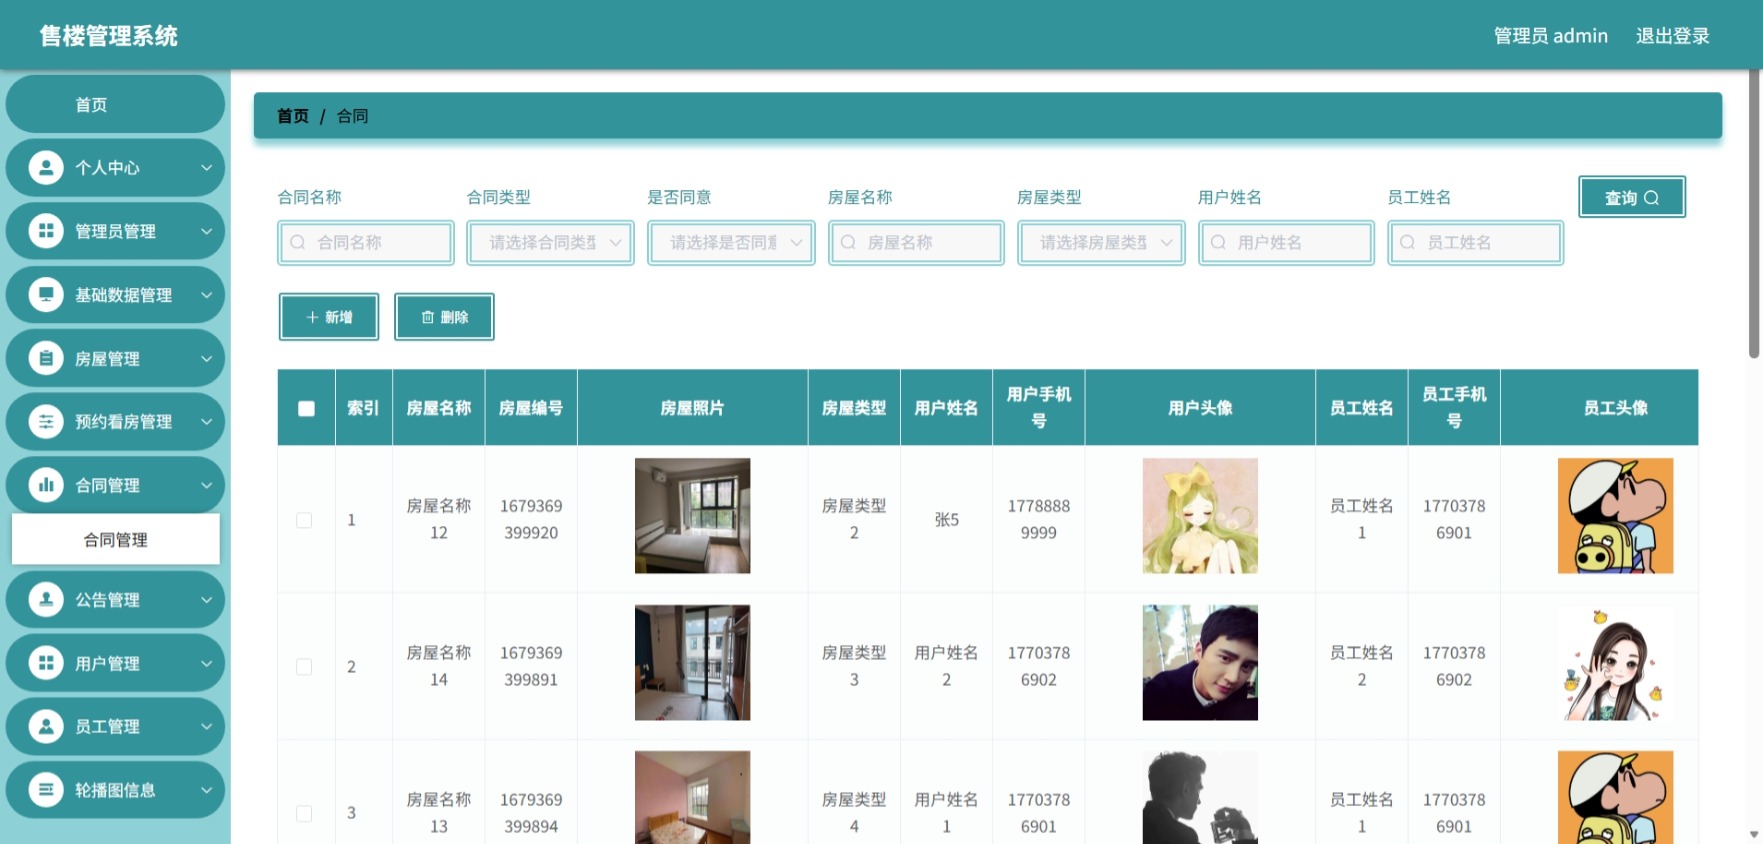The image size is (1763, 844).
Task: Focus the 房屋名称 input field
Action: click(916, 242)
